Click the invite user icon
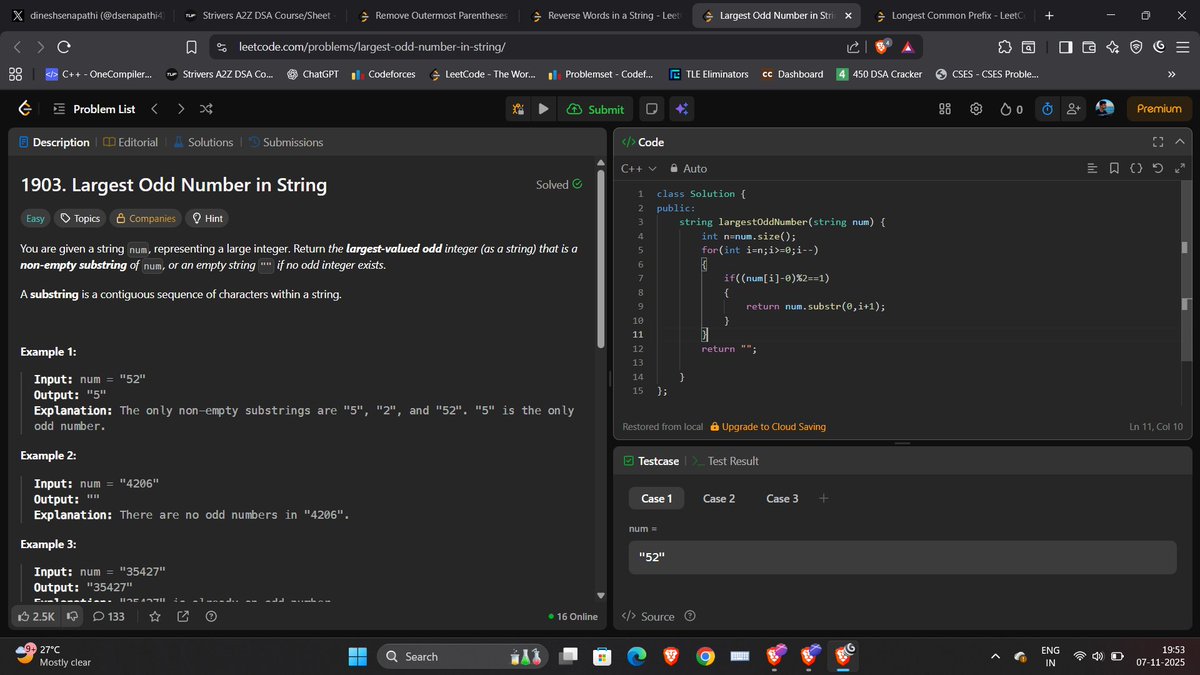Viewport: 1200px width, 675px height. click(1074, 109)
